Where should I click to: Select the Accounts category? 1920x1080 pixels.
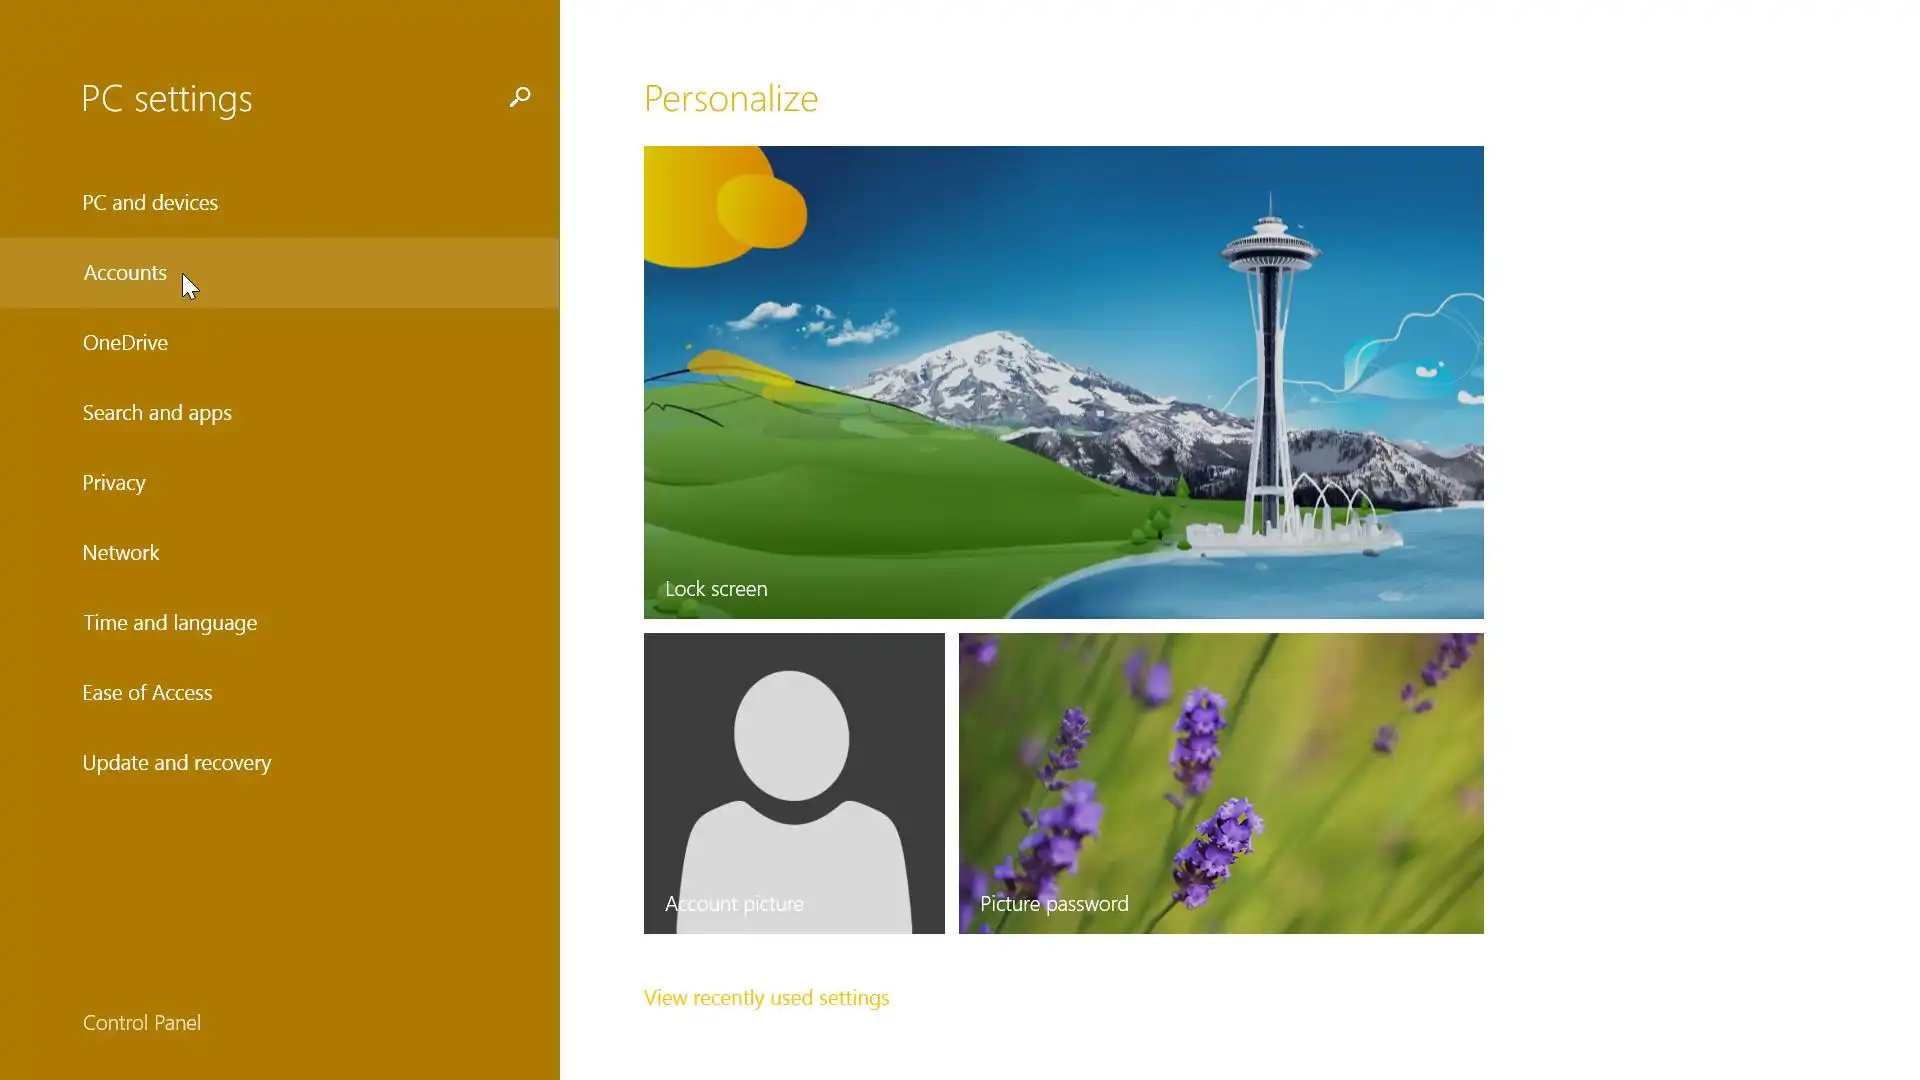click(x=125, y=273)
